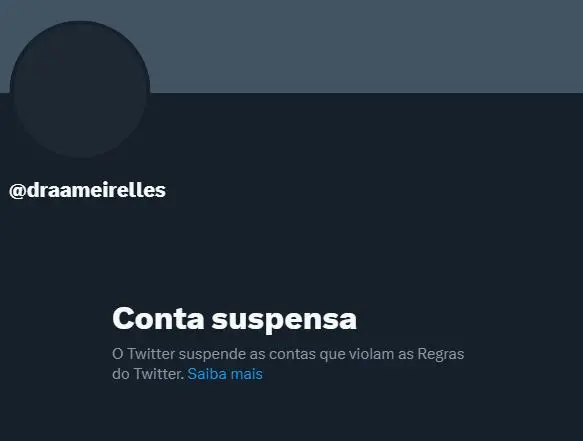Select the word Regras in the description
Screen dimensions: 583x441
click(441, 355)
